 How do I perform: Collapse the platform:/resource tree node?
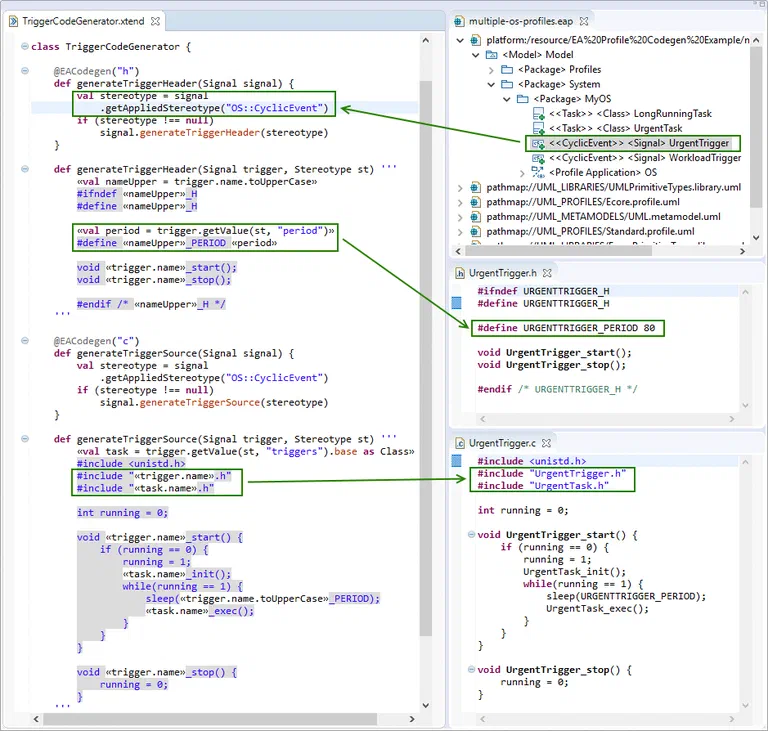pyautogui.click(x=460, y=40)
